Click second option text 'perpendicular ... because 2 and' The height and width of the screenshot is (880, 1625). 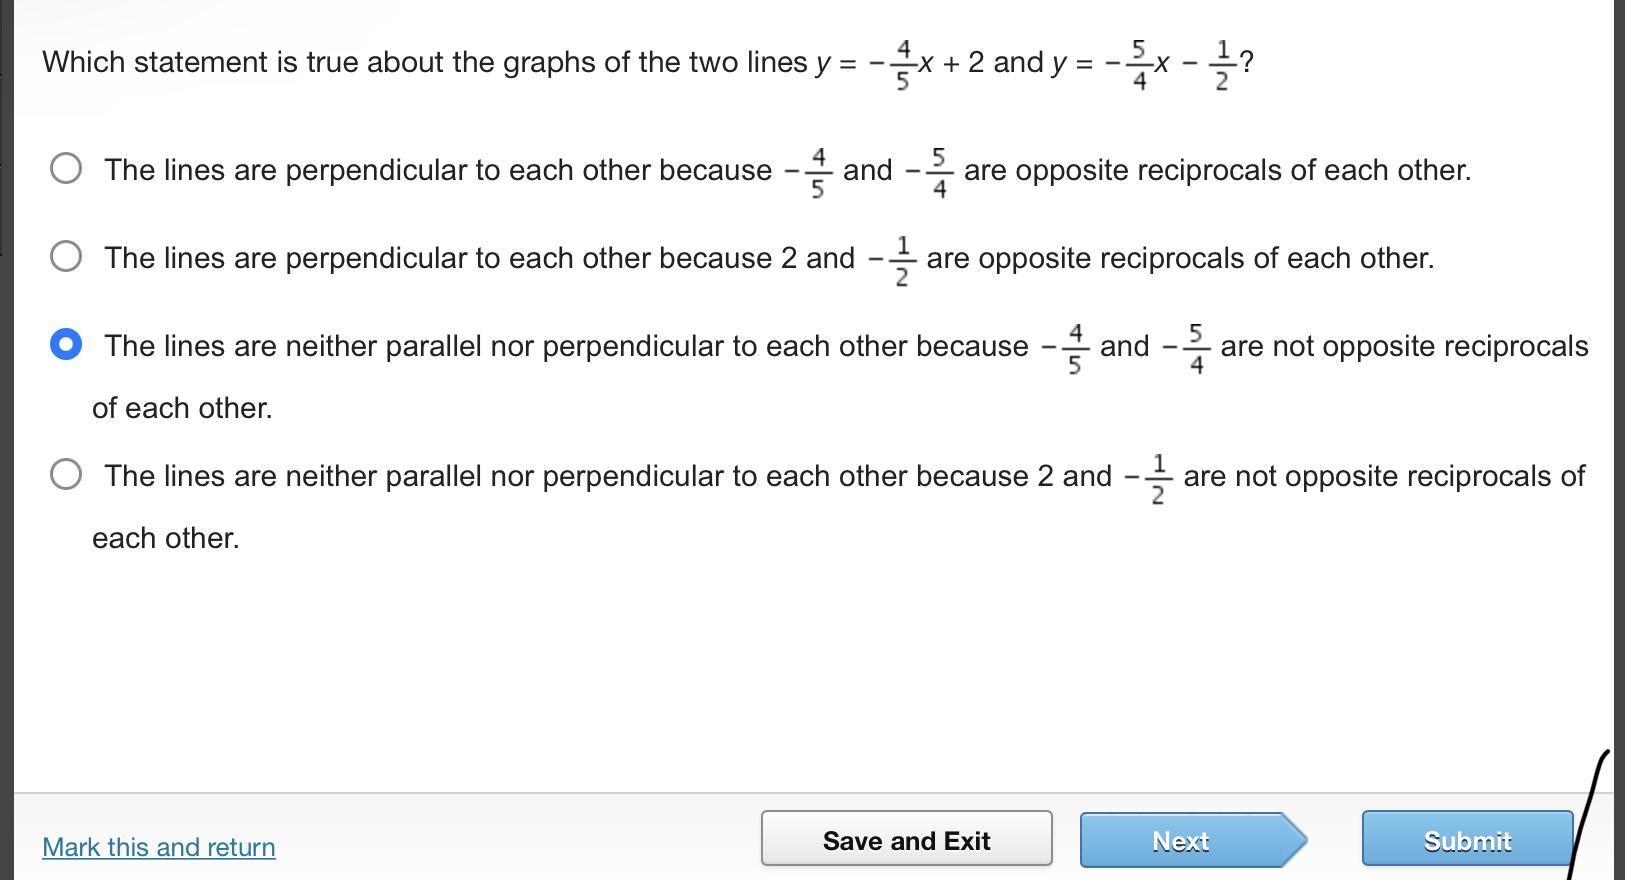(478, 258)
